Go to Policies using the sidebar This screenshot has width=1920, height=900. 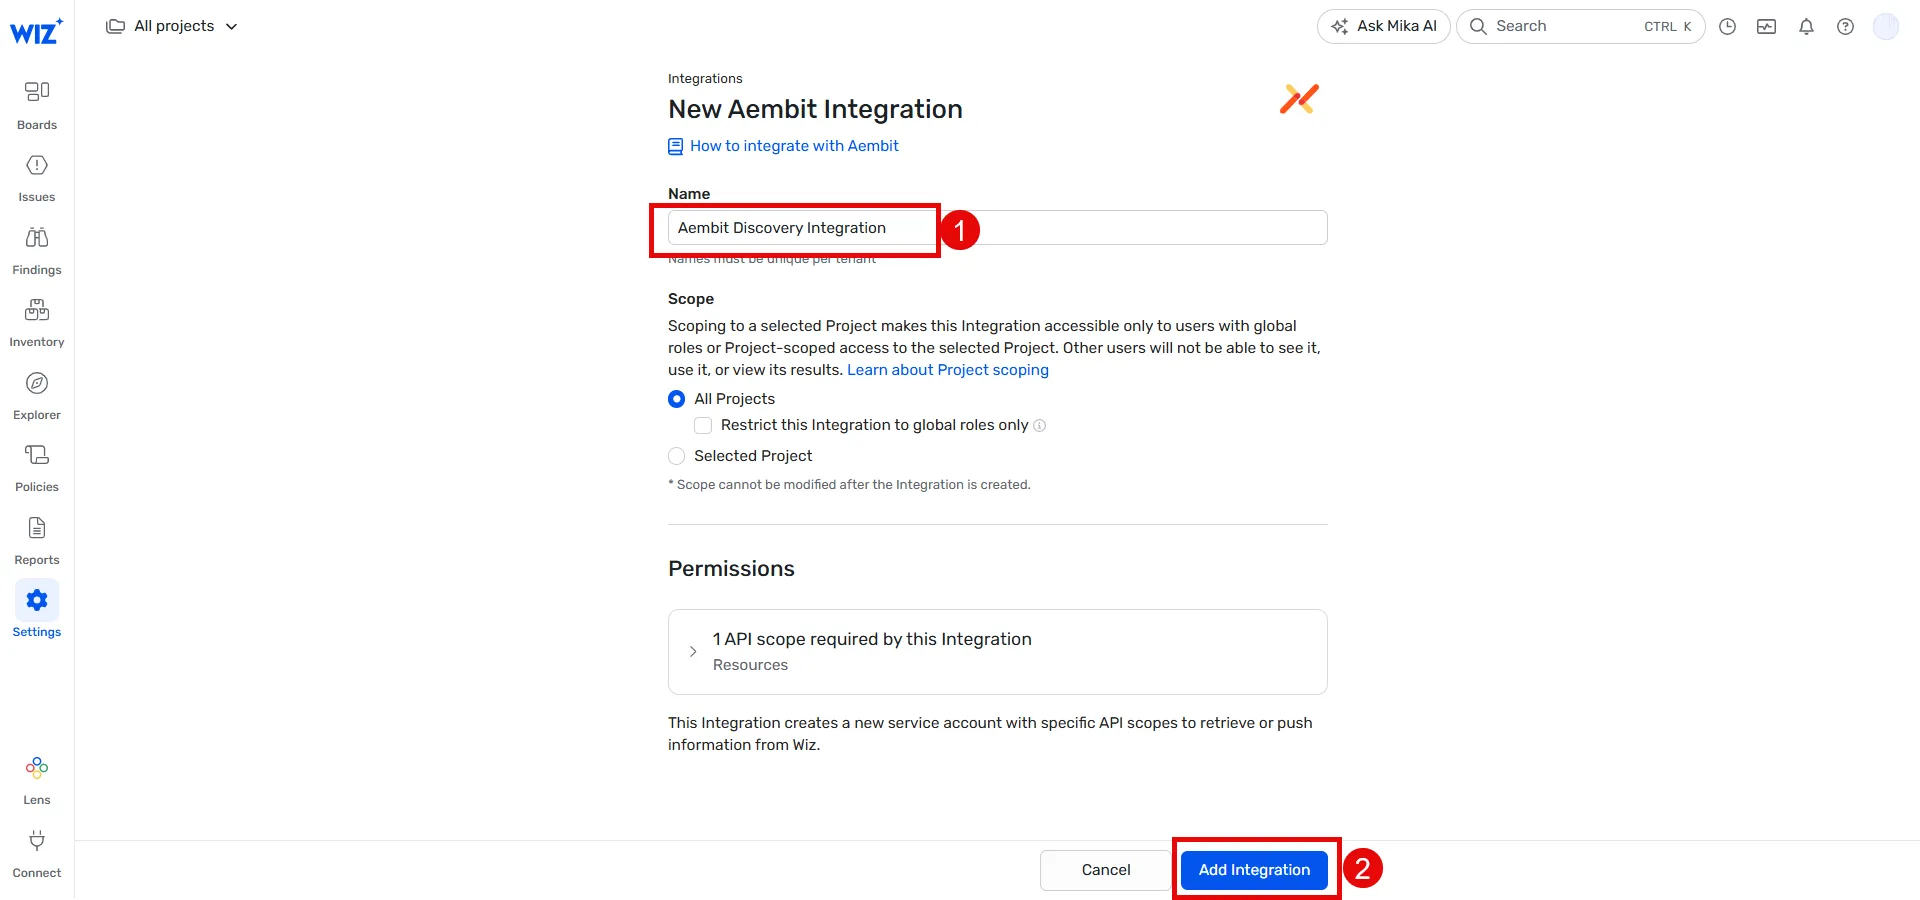coord(36,464)
